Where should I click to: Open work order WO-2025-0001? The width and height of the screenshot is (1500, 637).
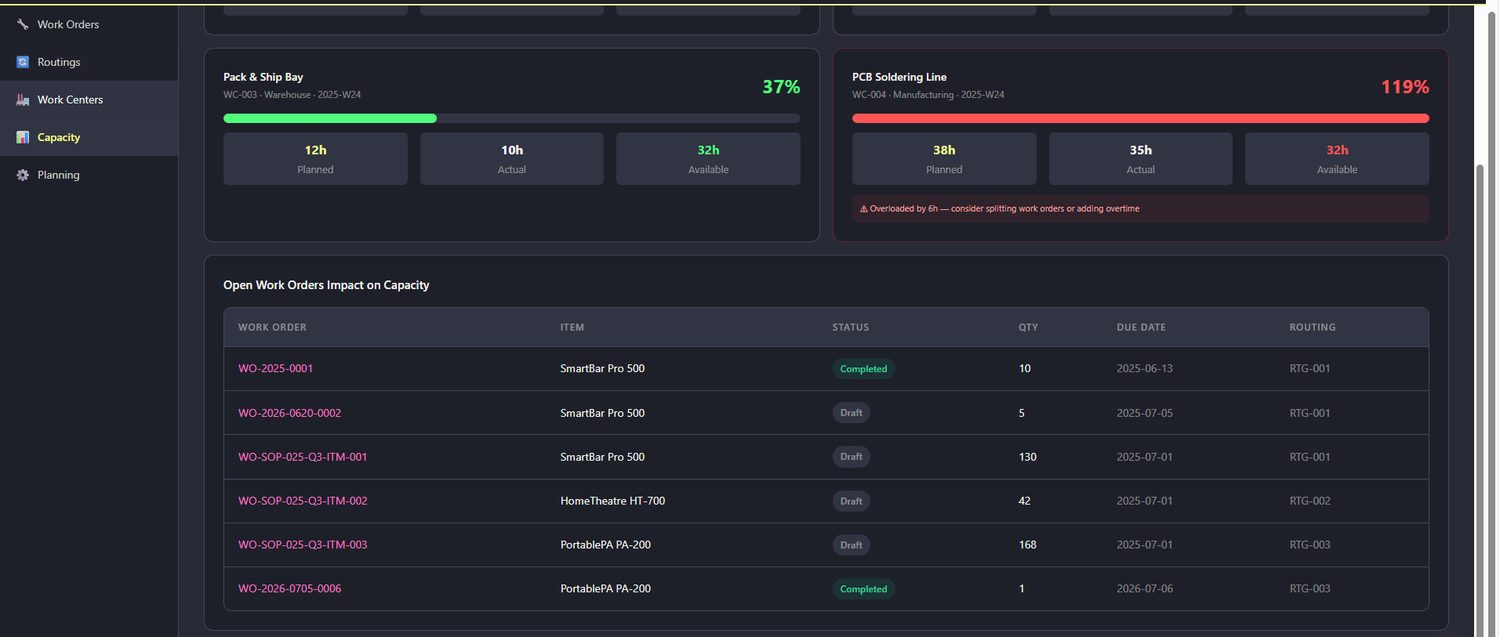tap(275, 369)
